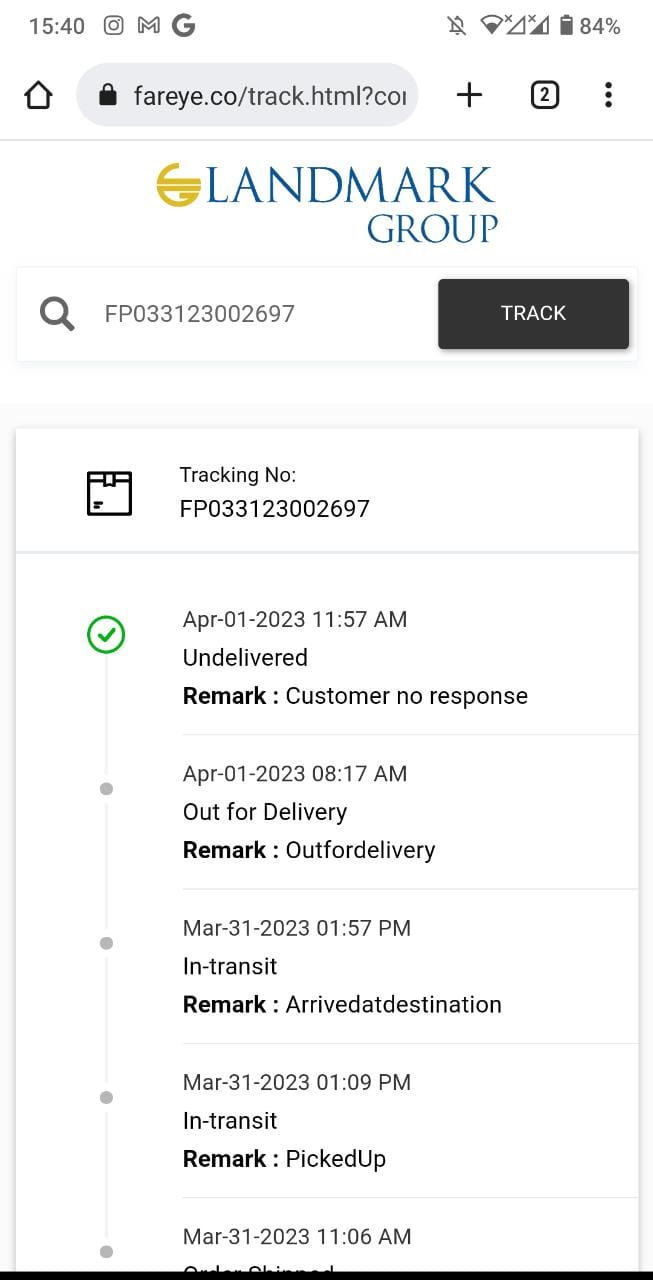Click the package box icon
Screen dimensions: 653x1280
[x=109, y=493]
